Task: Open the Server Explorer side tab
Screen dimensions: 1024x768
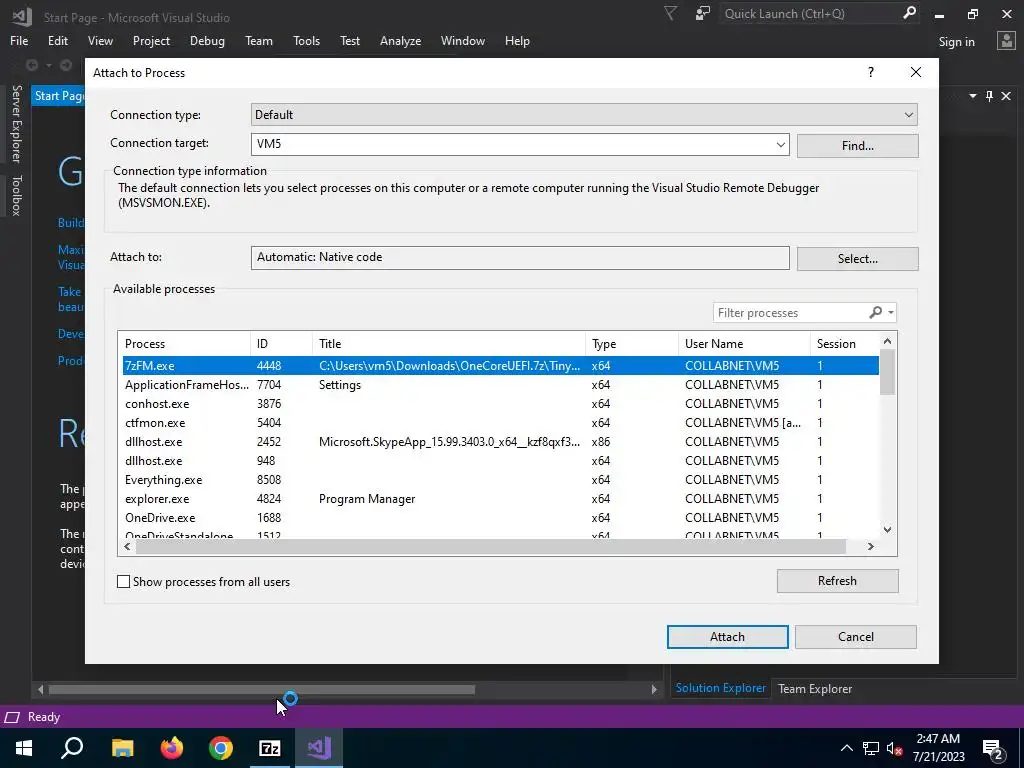Action: pyautogui.click(x=16, y=123)
